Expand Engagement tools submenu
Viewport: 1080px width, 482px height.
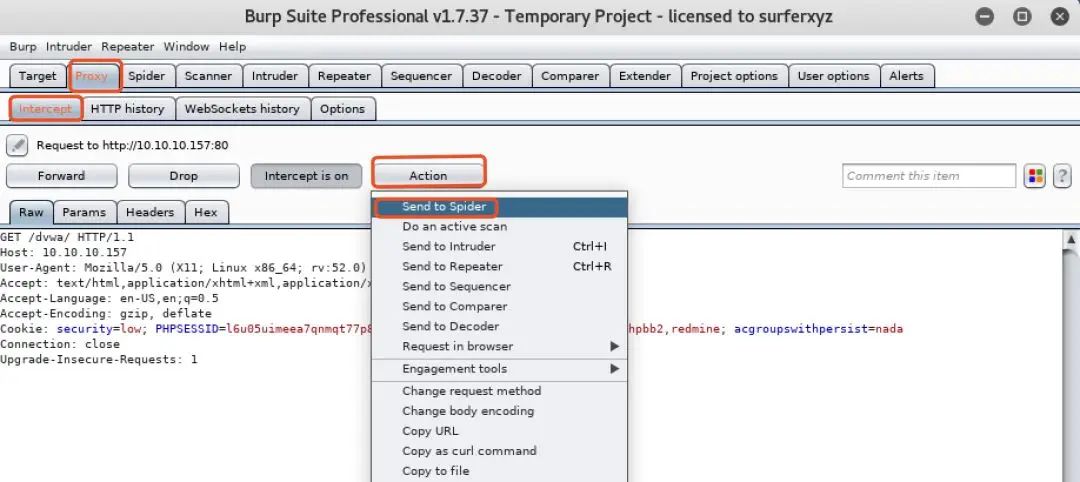[499, 369]
